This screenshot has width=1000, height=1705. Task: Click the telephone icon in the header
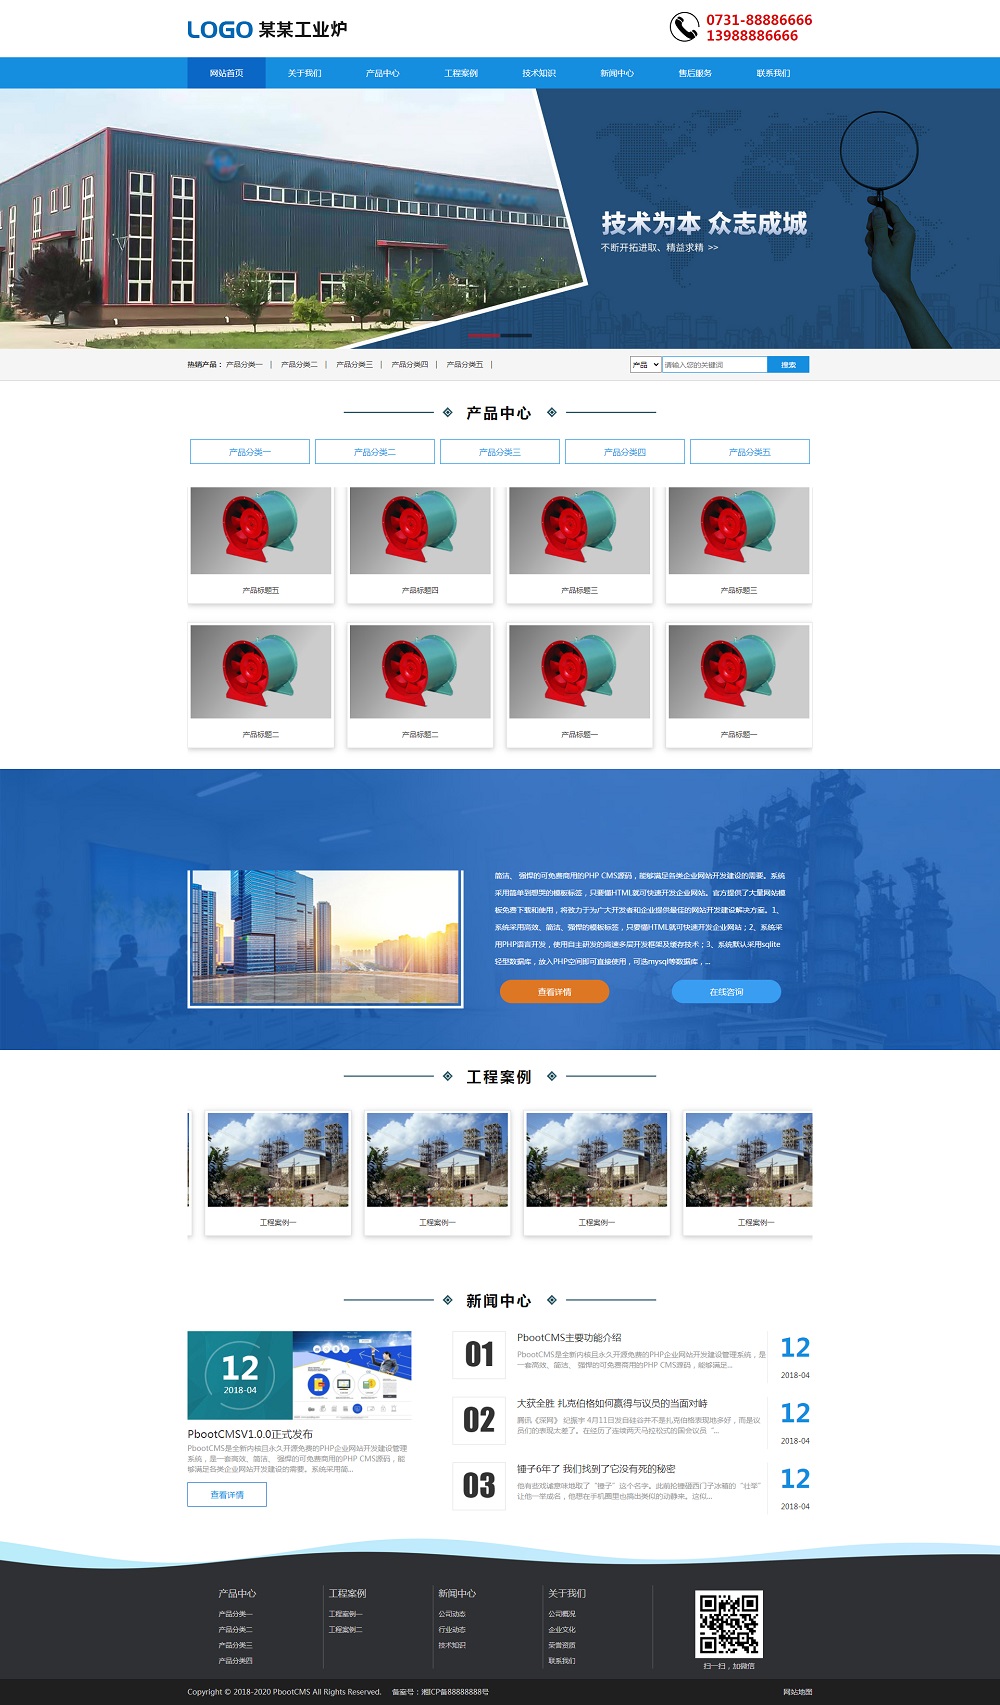[x=684, y=27]
